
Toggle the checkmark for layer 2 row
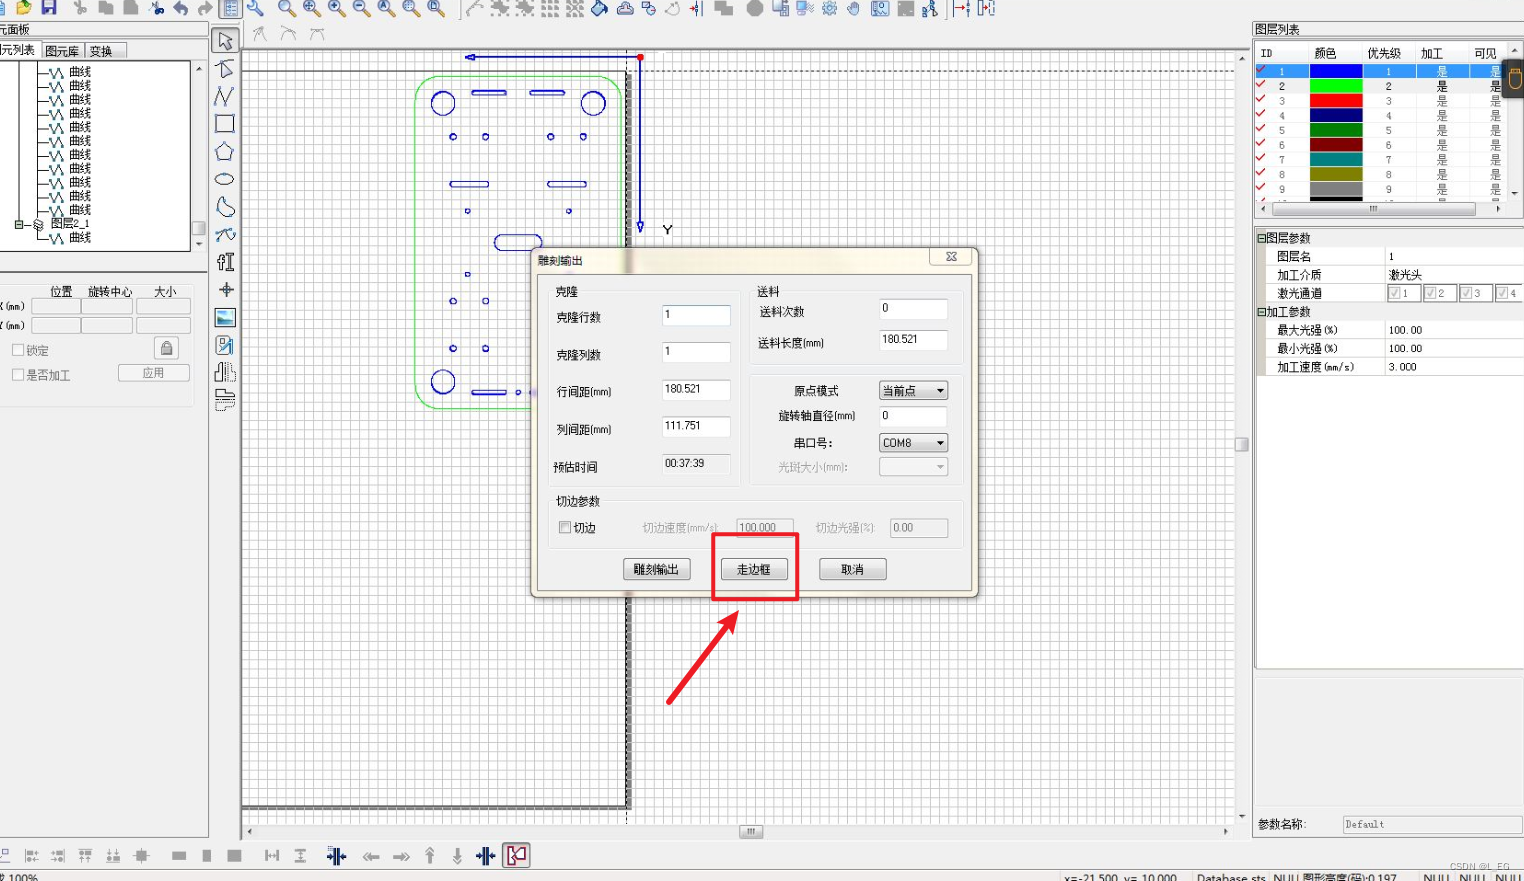tap(1262, 86)
